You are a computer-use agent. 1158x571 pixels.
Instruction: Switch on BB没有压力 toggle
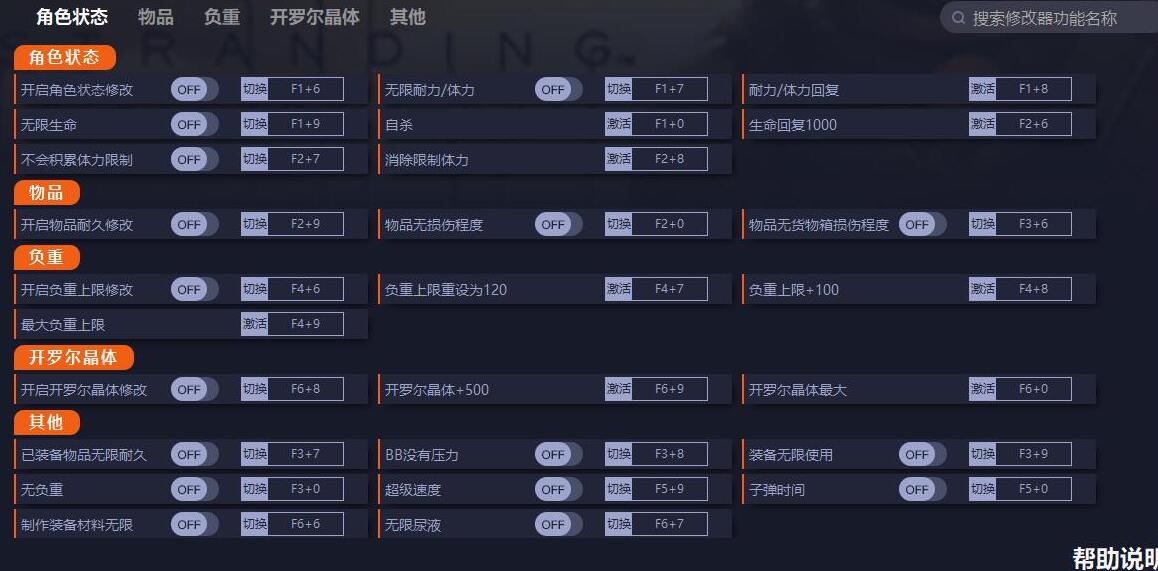tap(558, 454)
